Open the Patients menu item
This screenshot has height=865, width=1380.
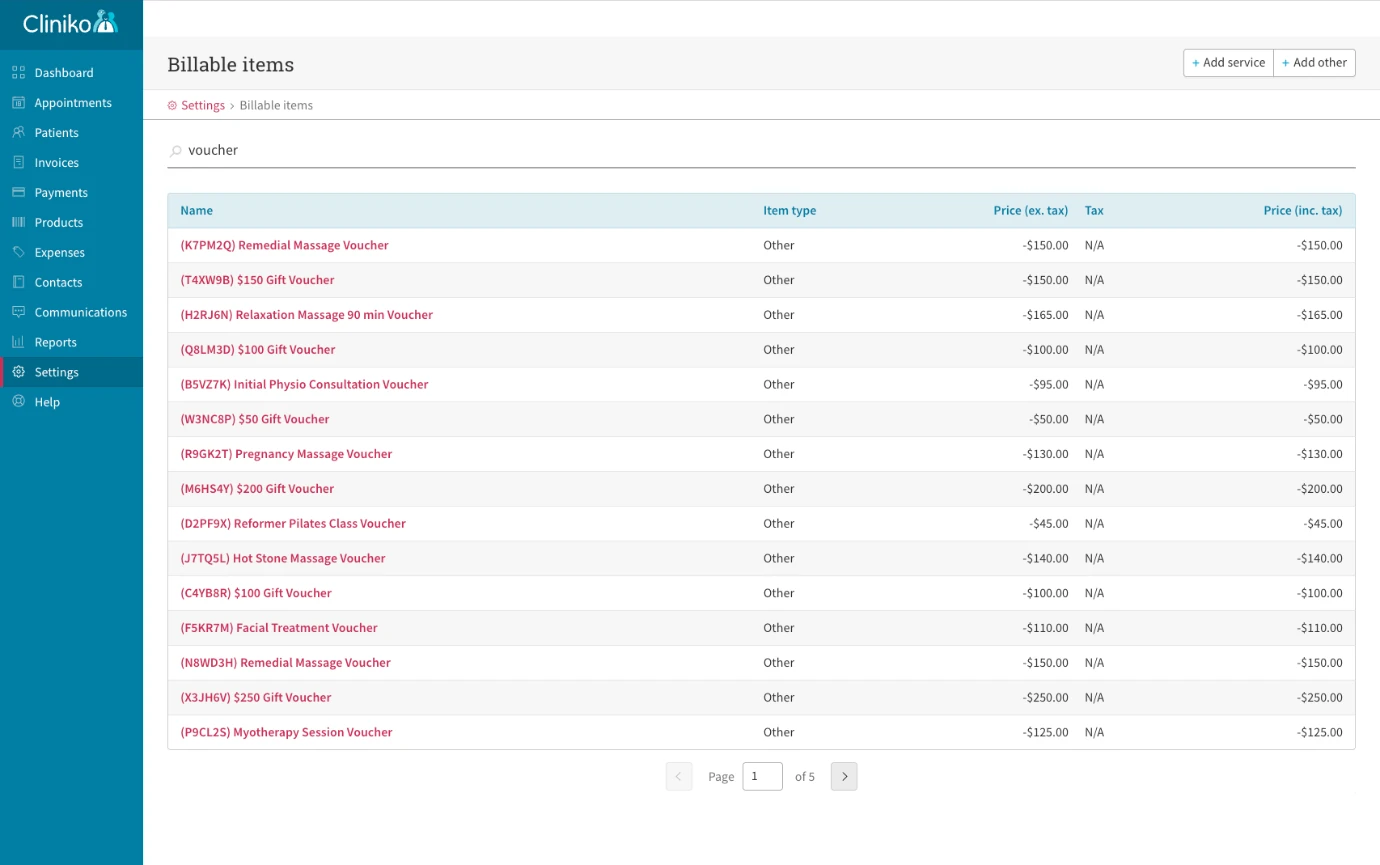click(x=71, y=132)
